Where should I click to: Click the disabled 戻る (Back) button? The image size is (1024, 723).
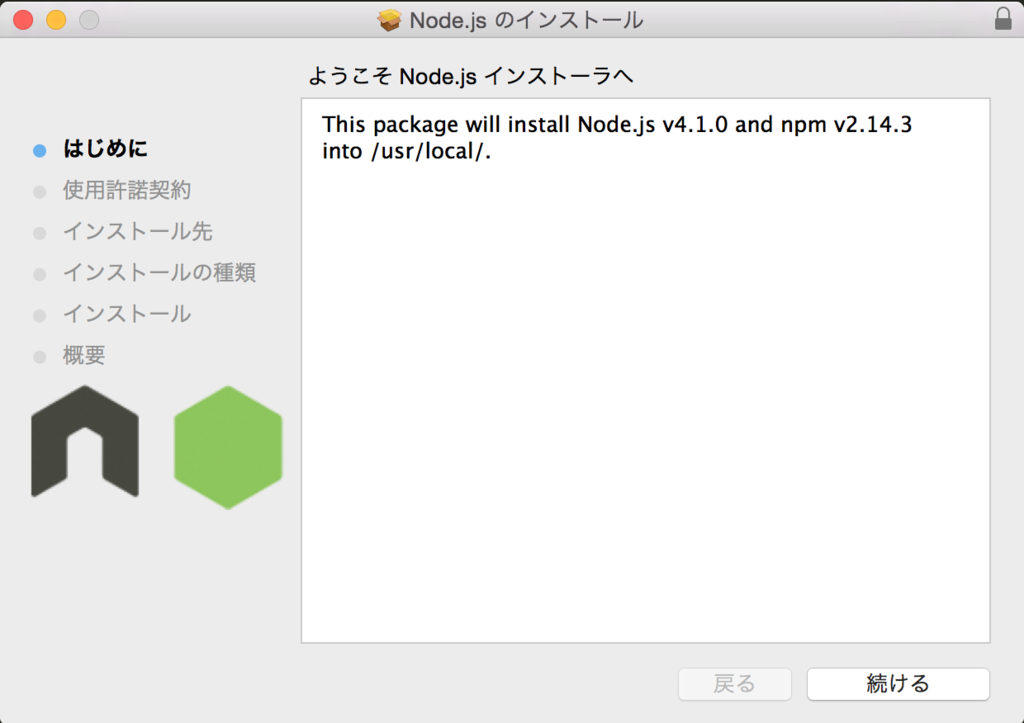735,684
